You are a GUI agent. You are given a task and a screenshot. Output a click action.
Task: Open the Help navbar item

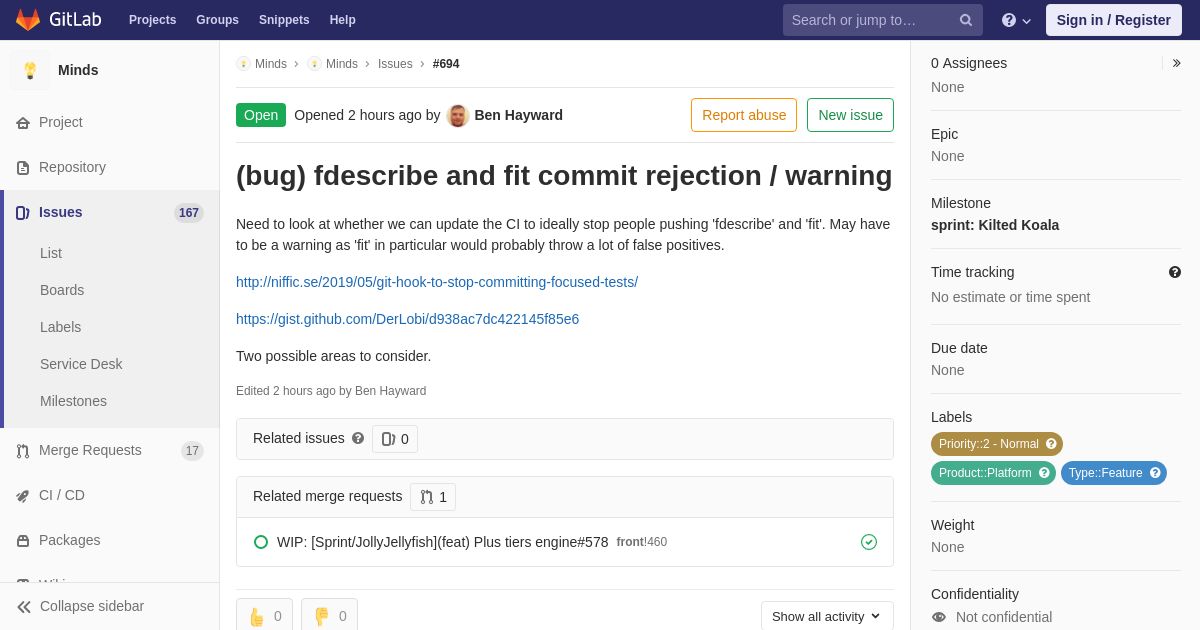click(343, 20)
